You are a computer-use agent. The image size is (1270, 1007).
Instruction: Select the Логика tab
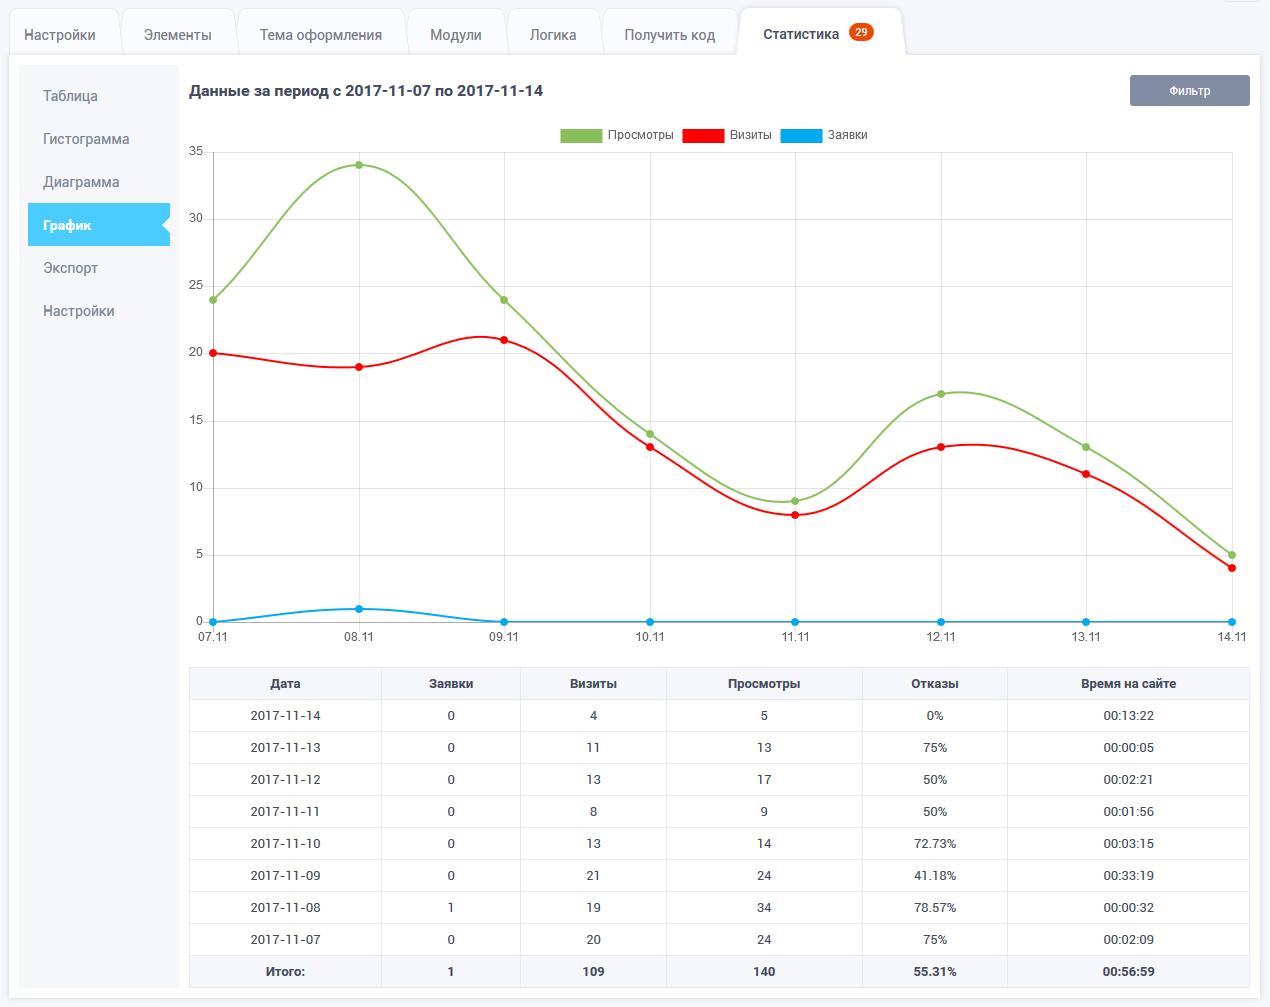(x=553, y=35)
